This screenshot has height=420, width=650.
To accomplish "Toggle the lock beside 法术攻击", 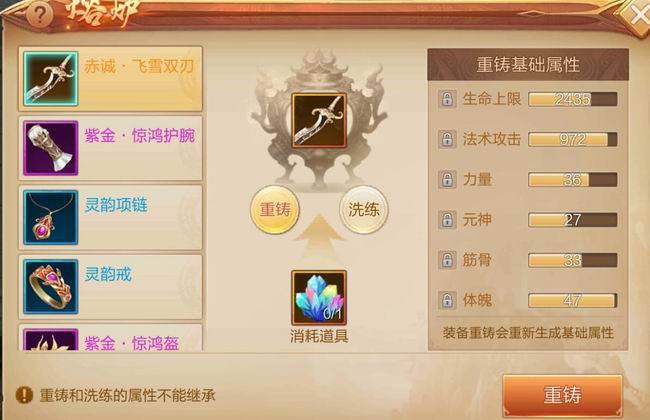I will [447, 139].
